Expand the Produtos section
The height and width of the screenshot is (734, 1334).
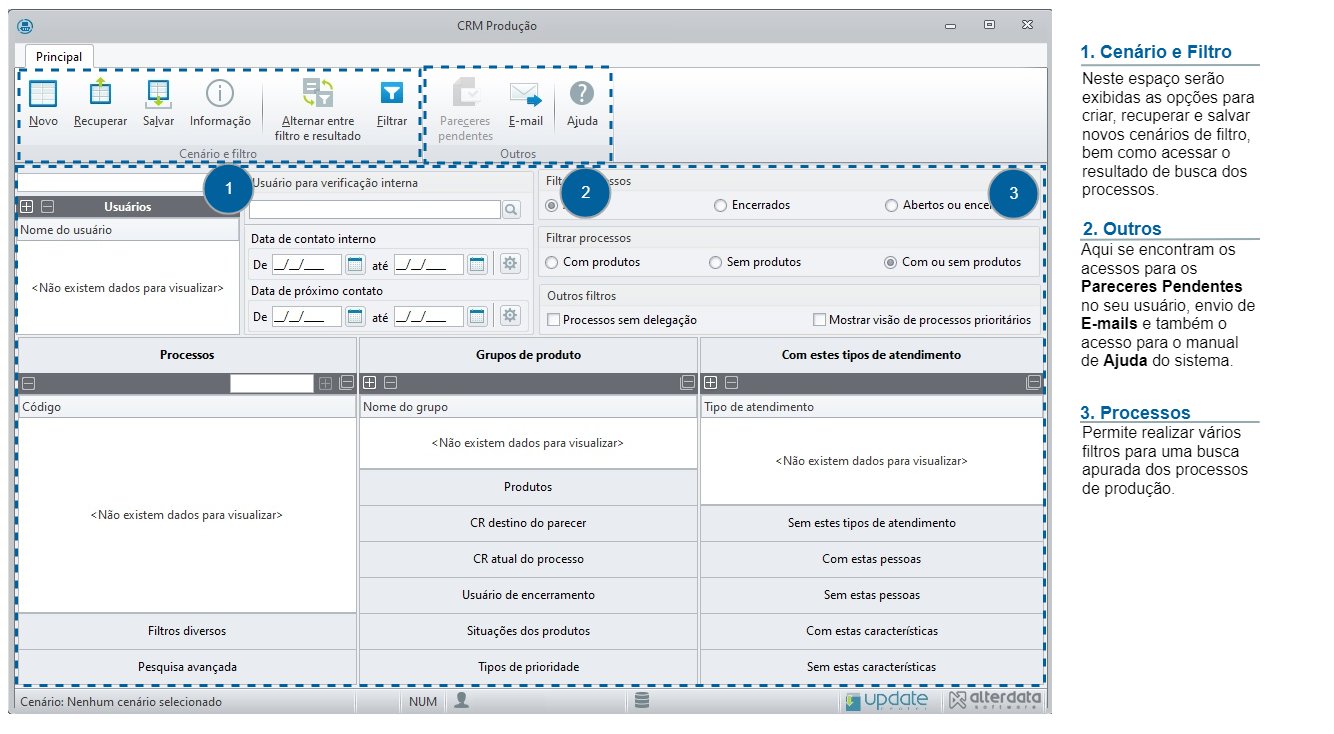coord(528,487)
